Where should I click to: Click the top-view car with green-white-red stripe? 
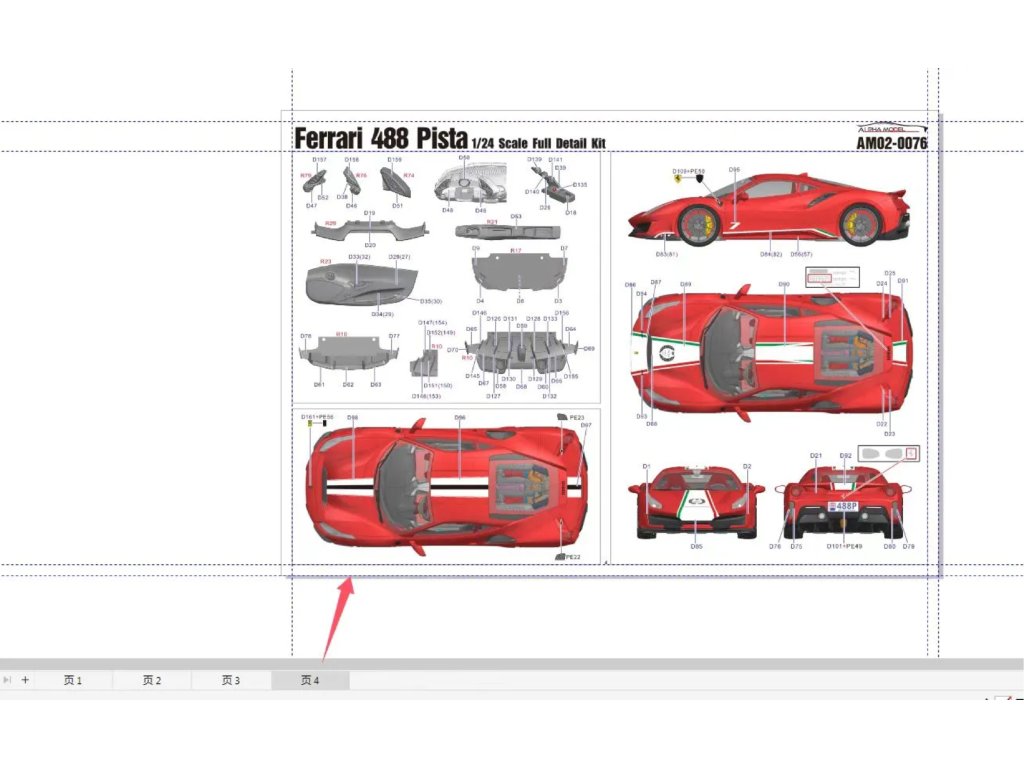[771, 353]
